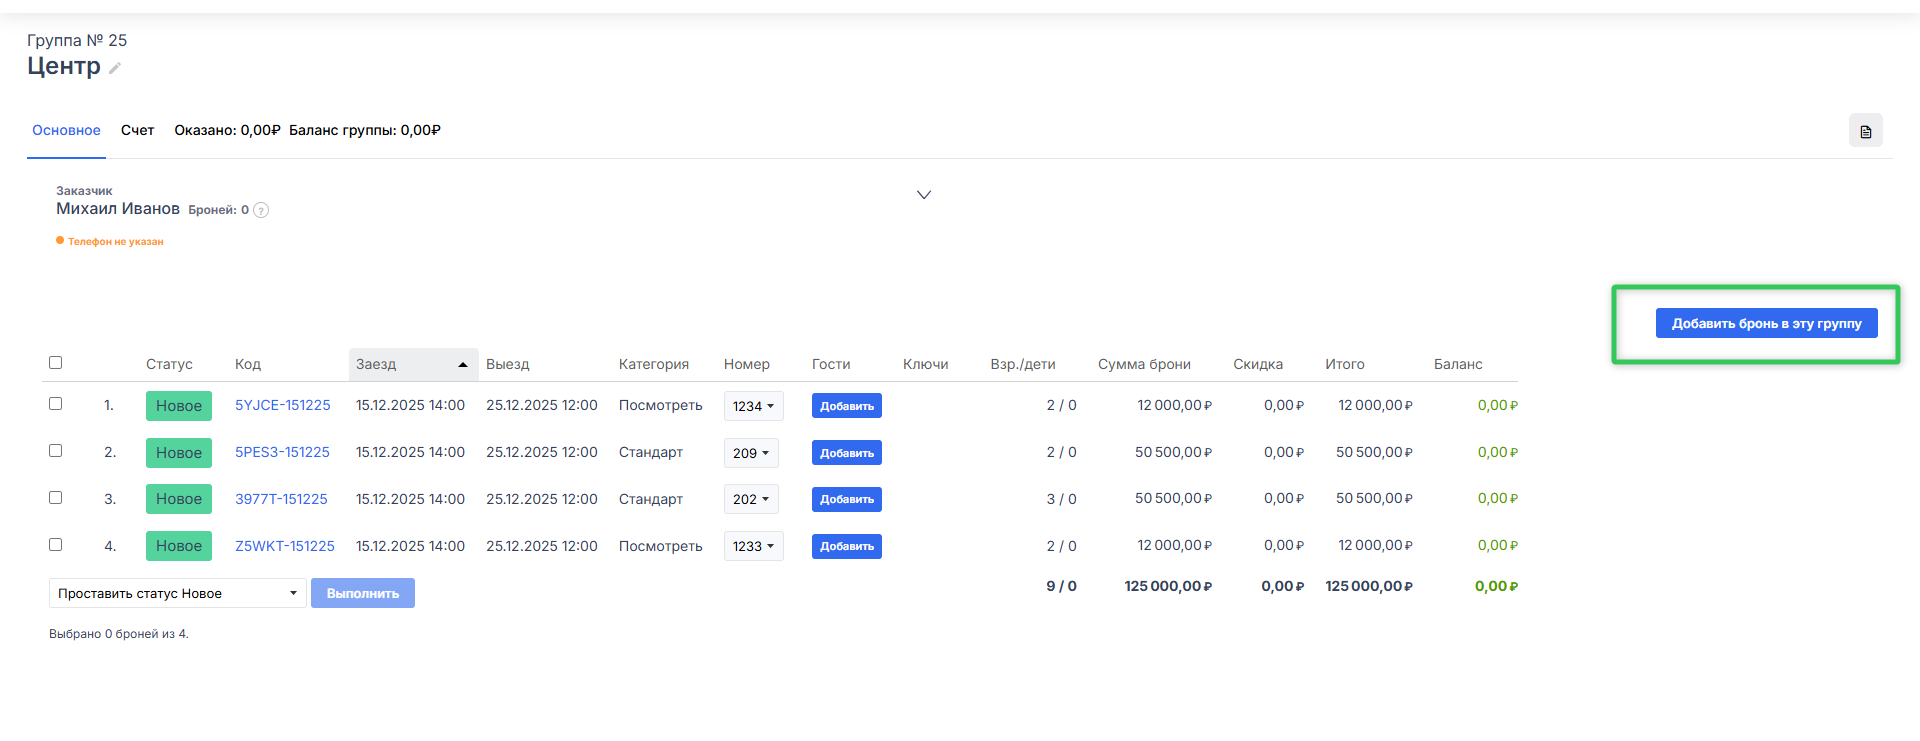Tick the checkbox for booking row 4

click(56, 545)
